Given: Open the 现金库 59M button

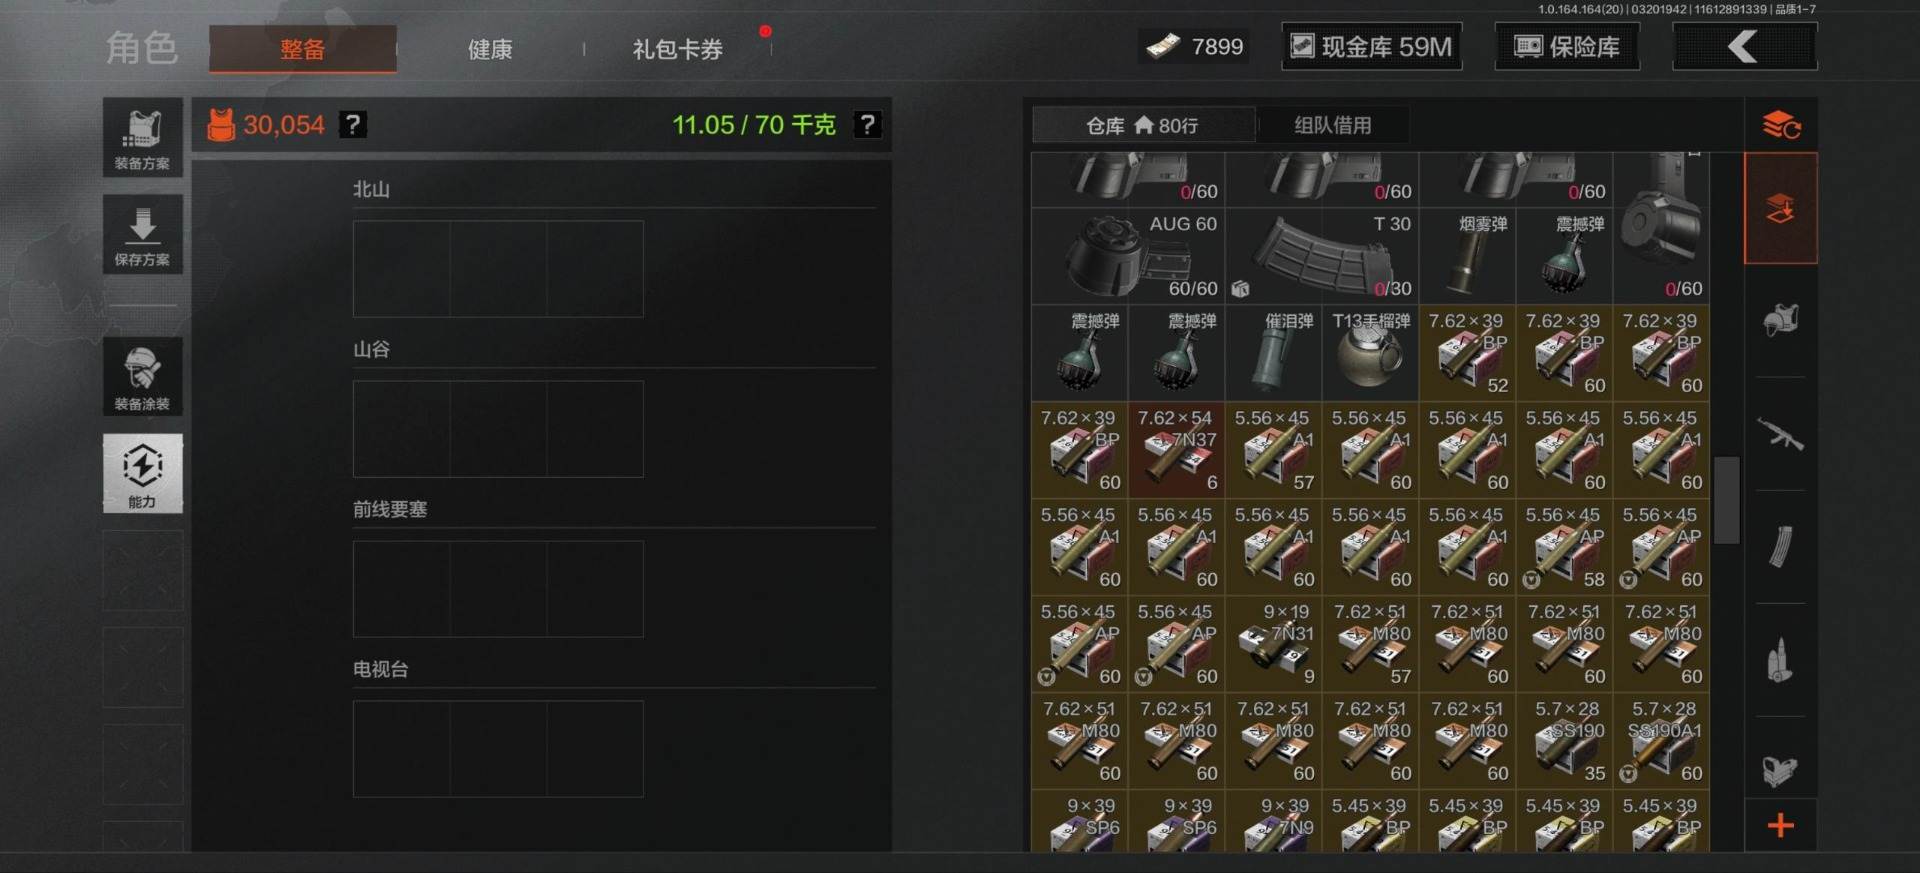Looking at the screenshot, I should [1371, 47].
